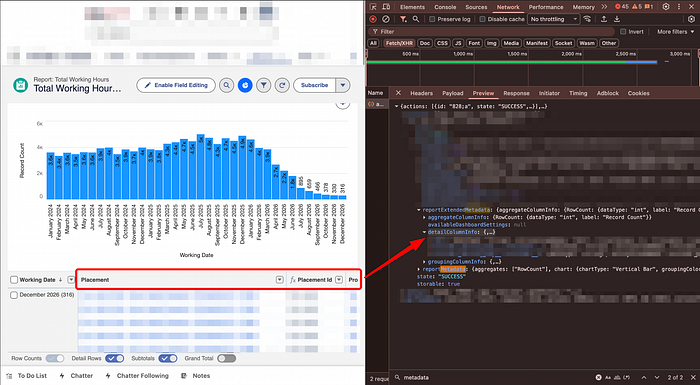Click the red record network log button

[x=373, y=19]
